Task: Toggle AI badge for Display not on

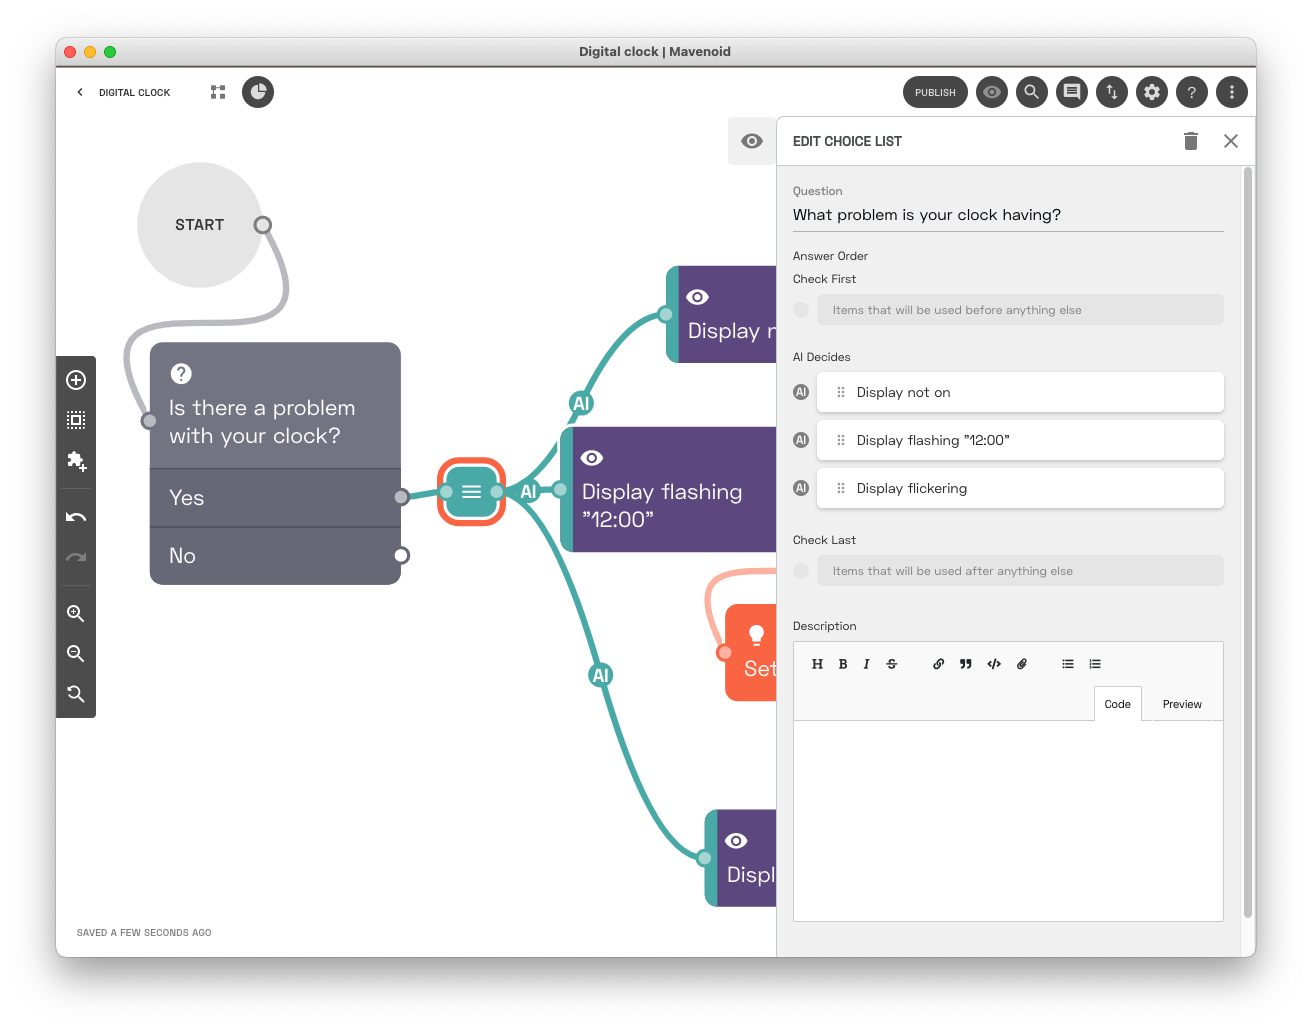Action: tap(801, 393)
